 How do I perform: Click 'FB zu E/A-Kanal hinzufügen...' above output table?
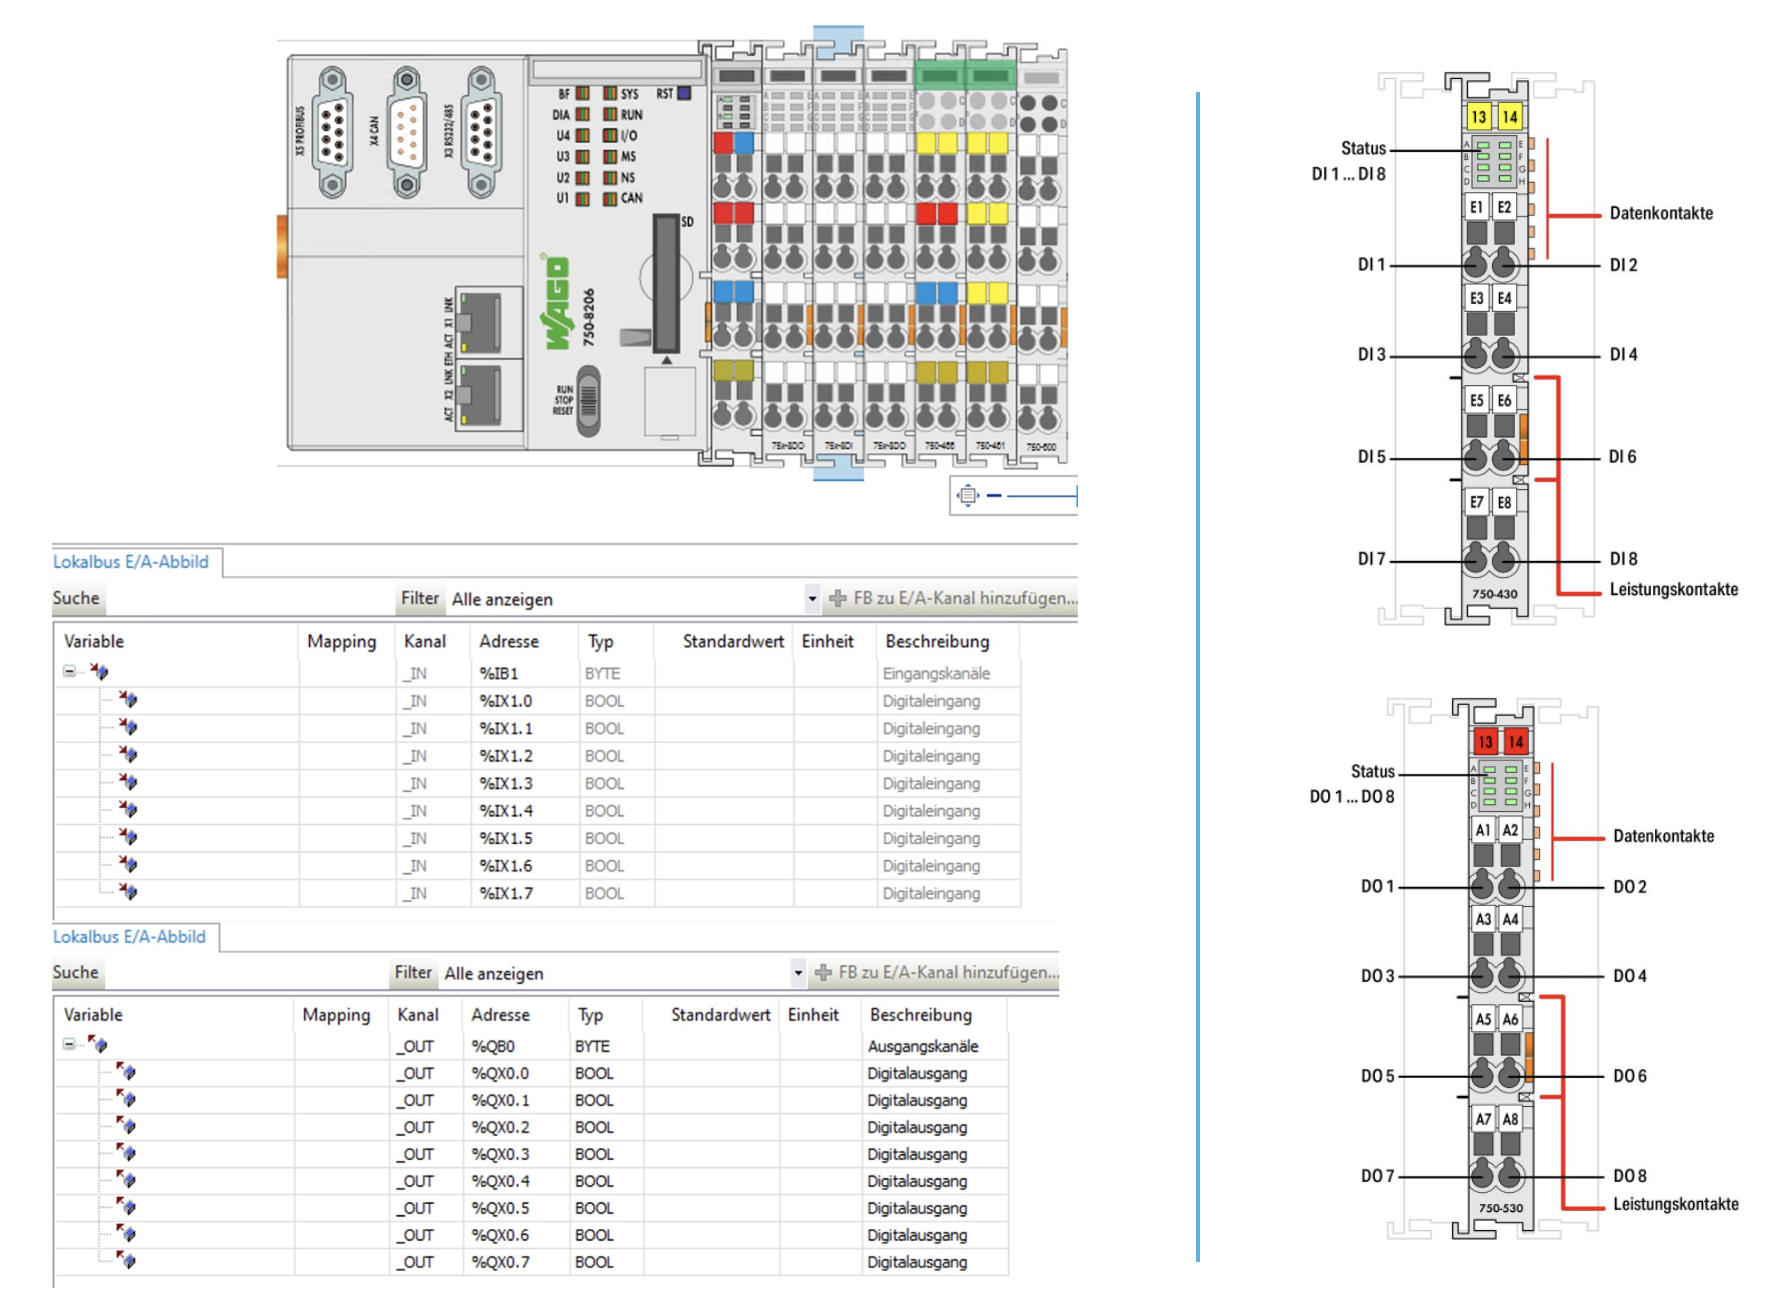point(937,972)
